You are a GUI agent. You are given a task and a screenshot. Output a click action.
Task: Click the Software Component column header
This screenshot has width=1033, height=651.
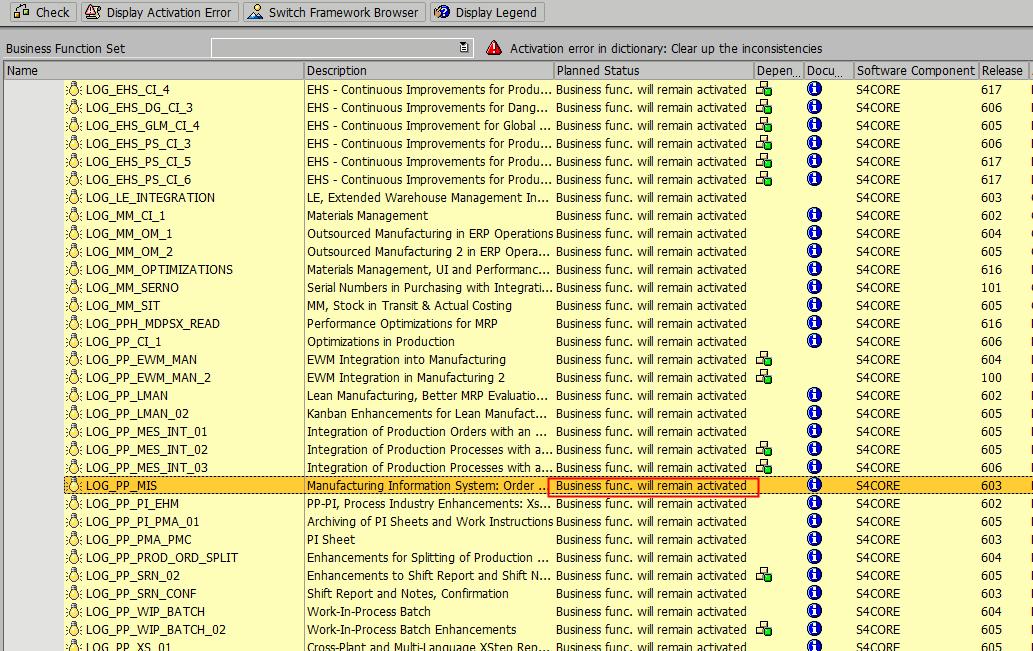tap(914, 70)
